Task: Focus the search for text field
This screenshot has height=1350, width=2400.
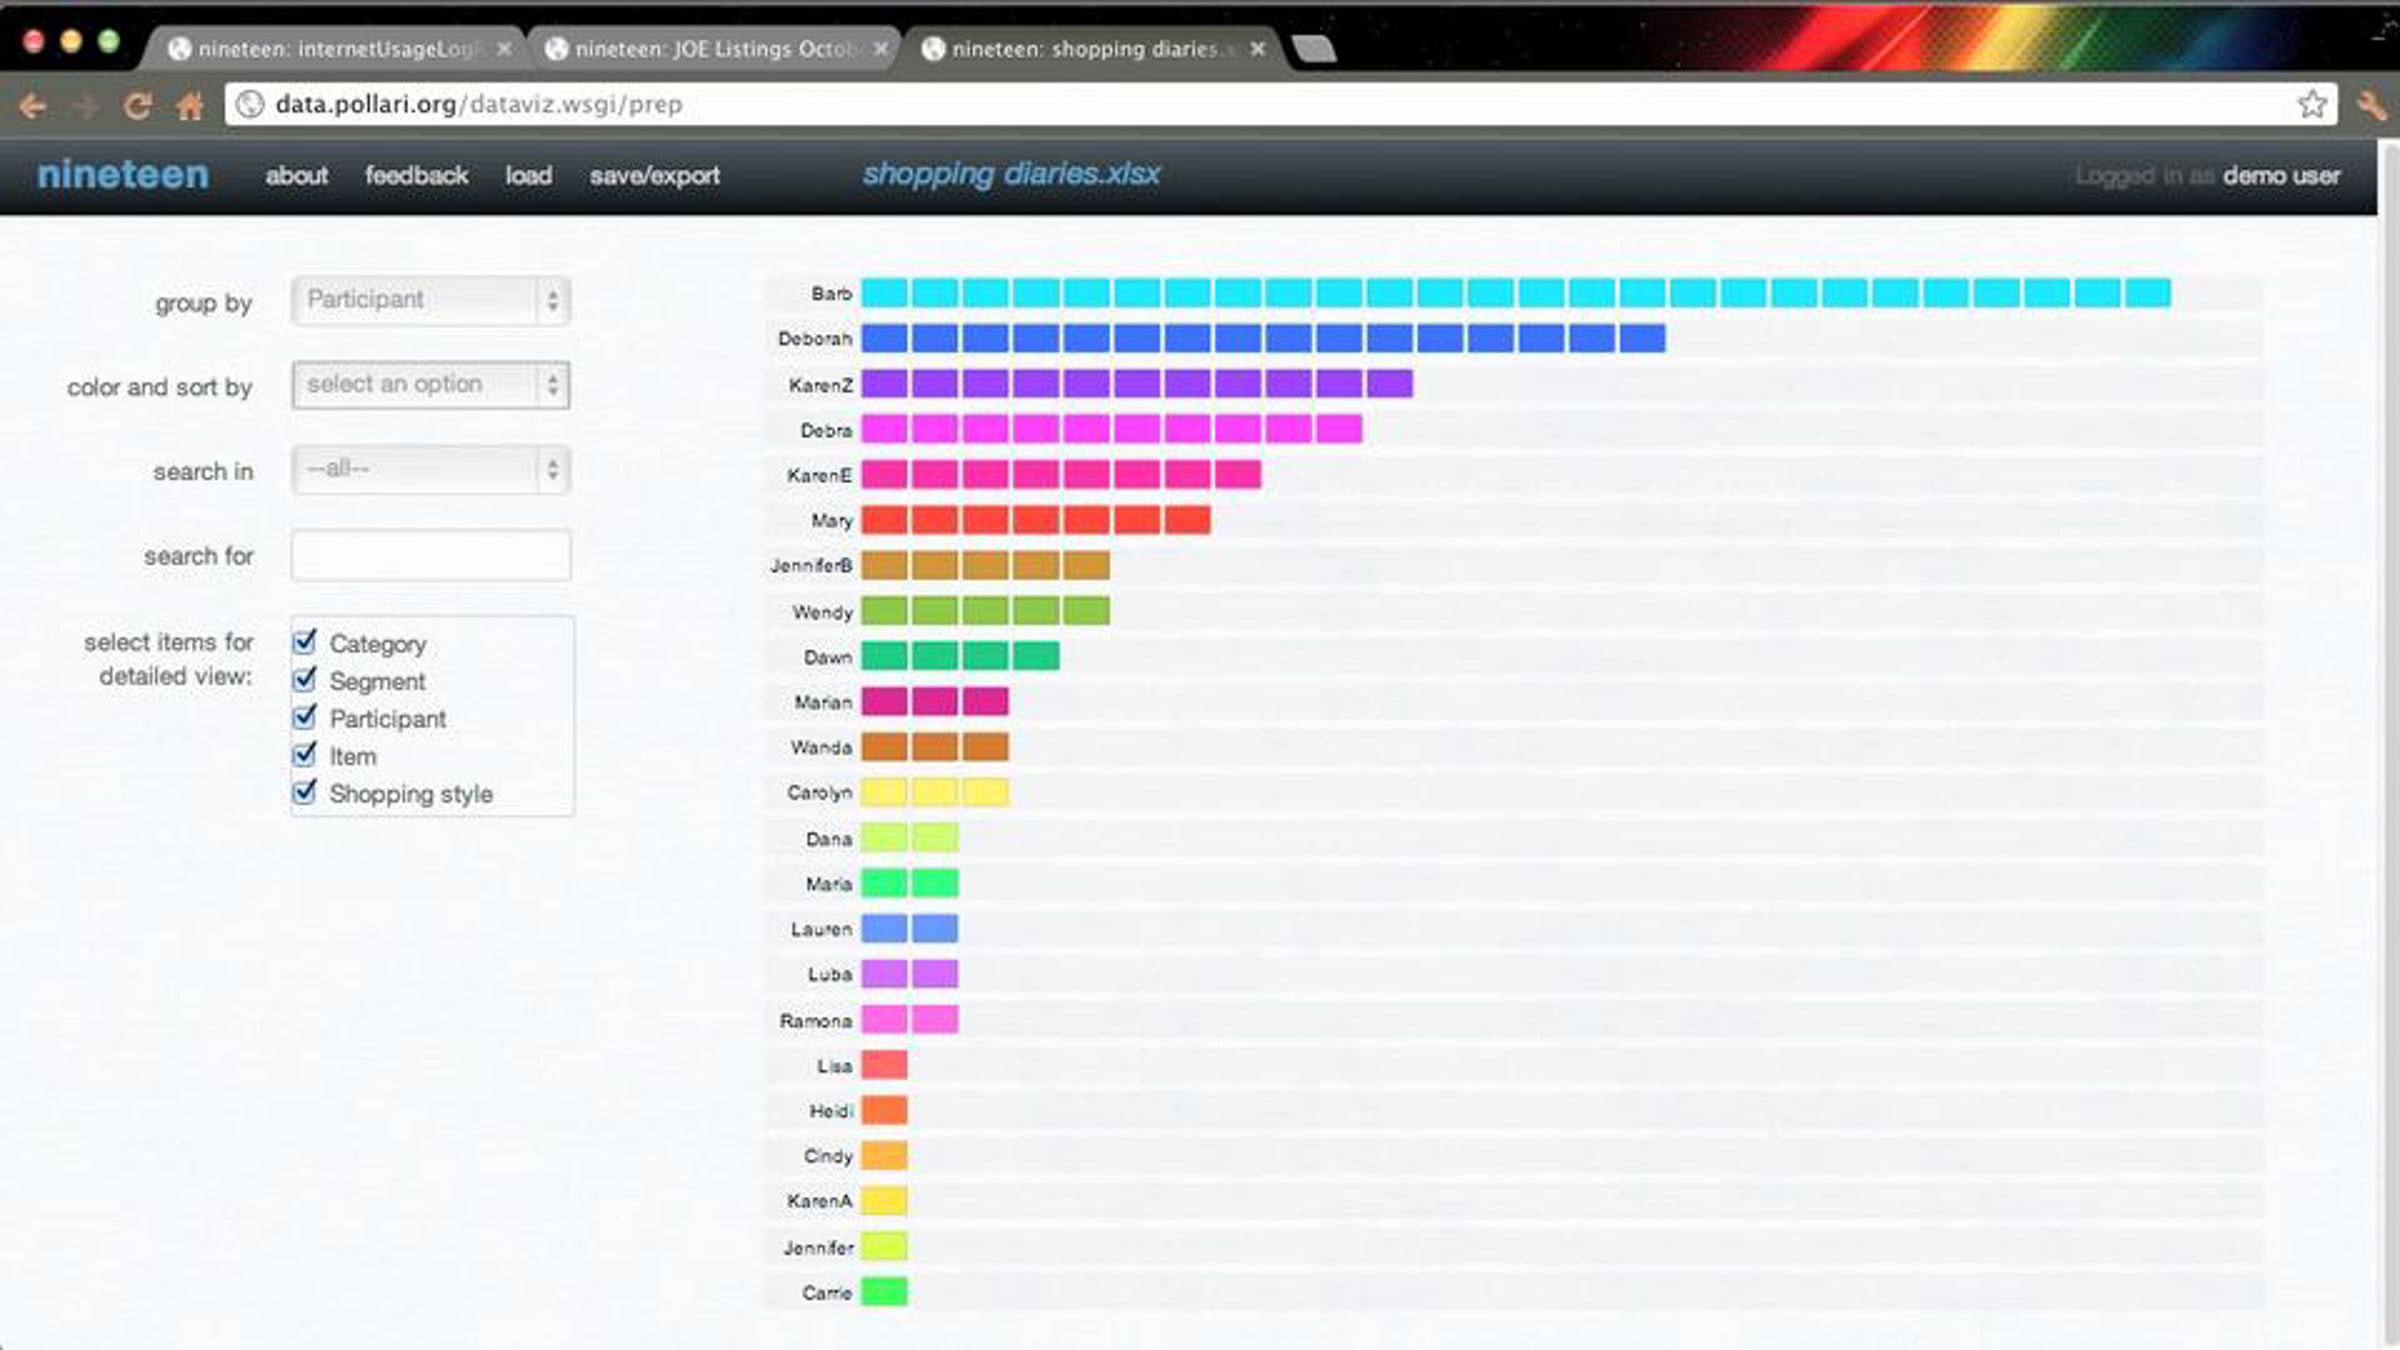Action: [431, 555]
